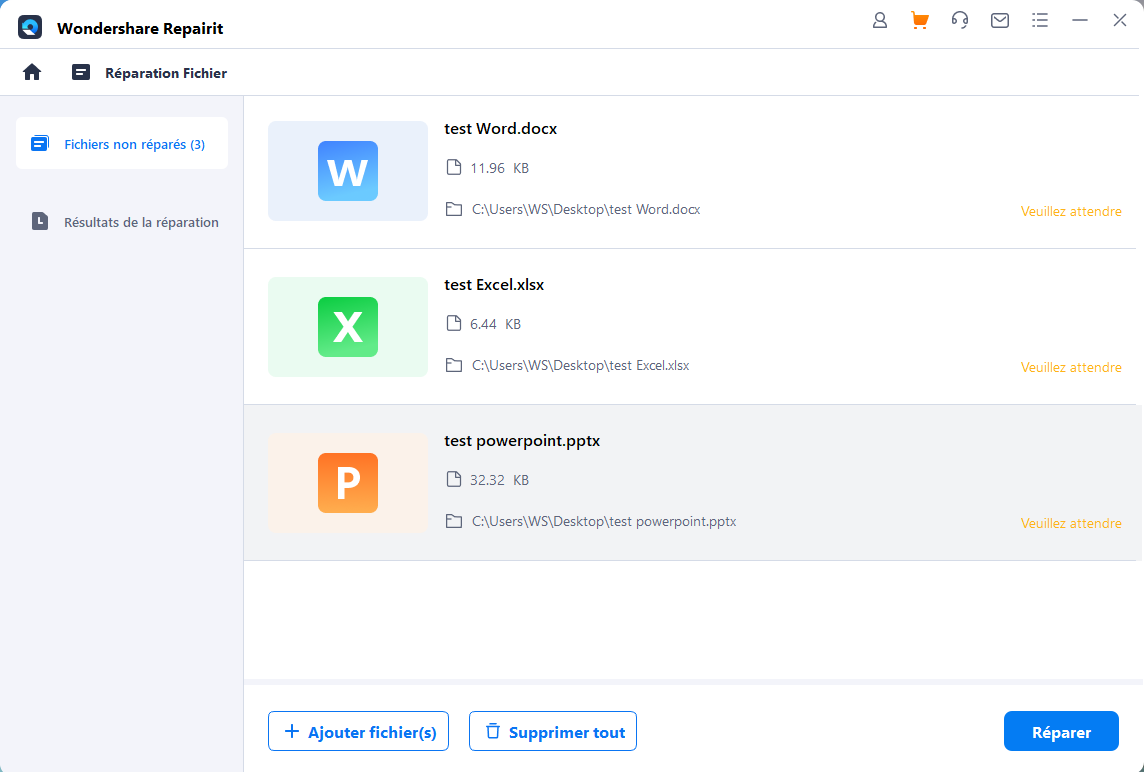Select file name test Word.docx
The width and height of the screenshot is (1144, 772).
(500, 128)
